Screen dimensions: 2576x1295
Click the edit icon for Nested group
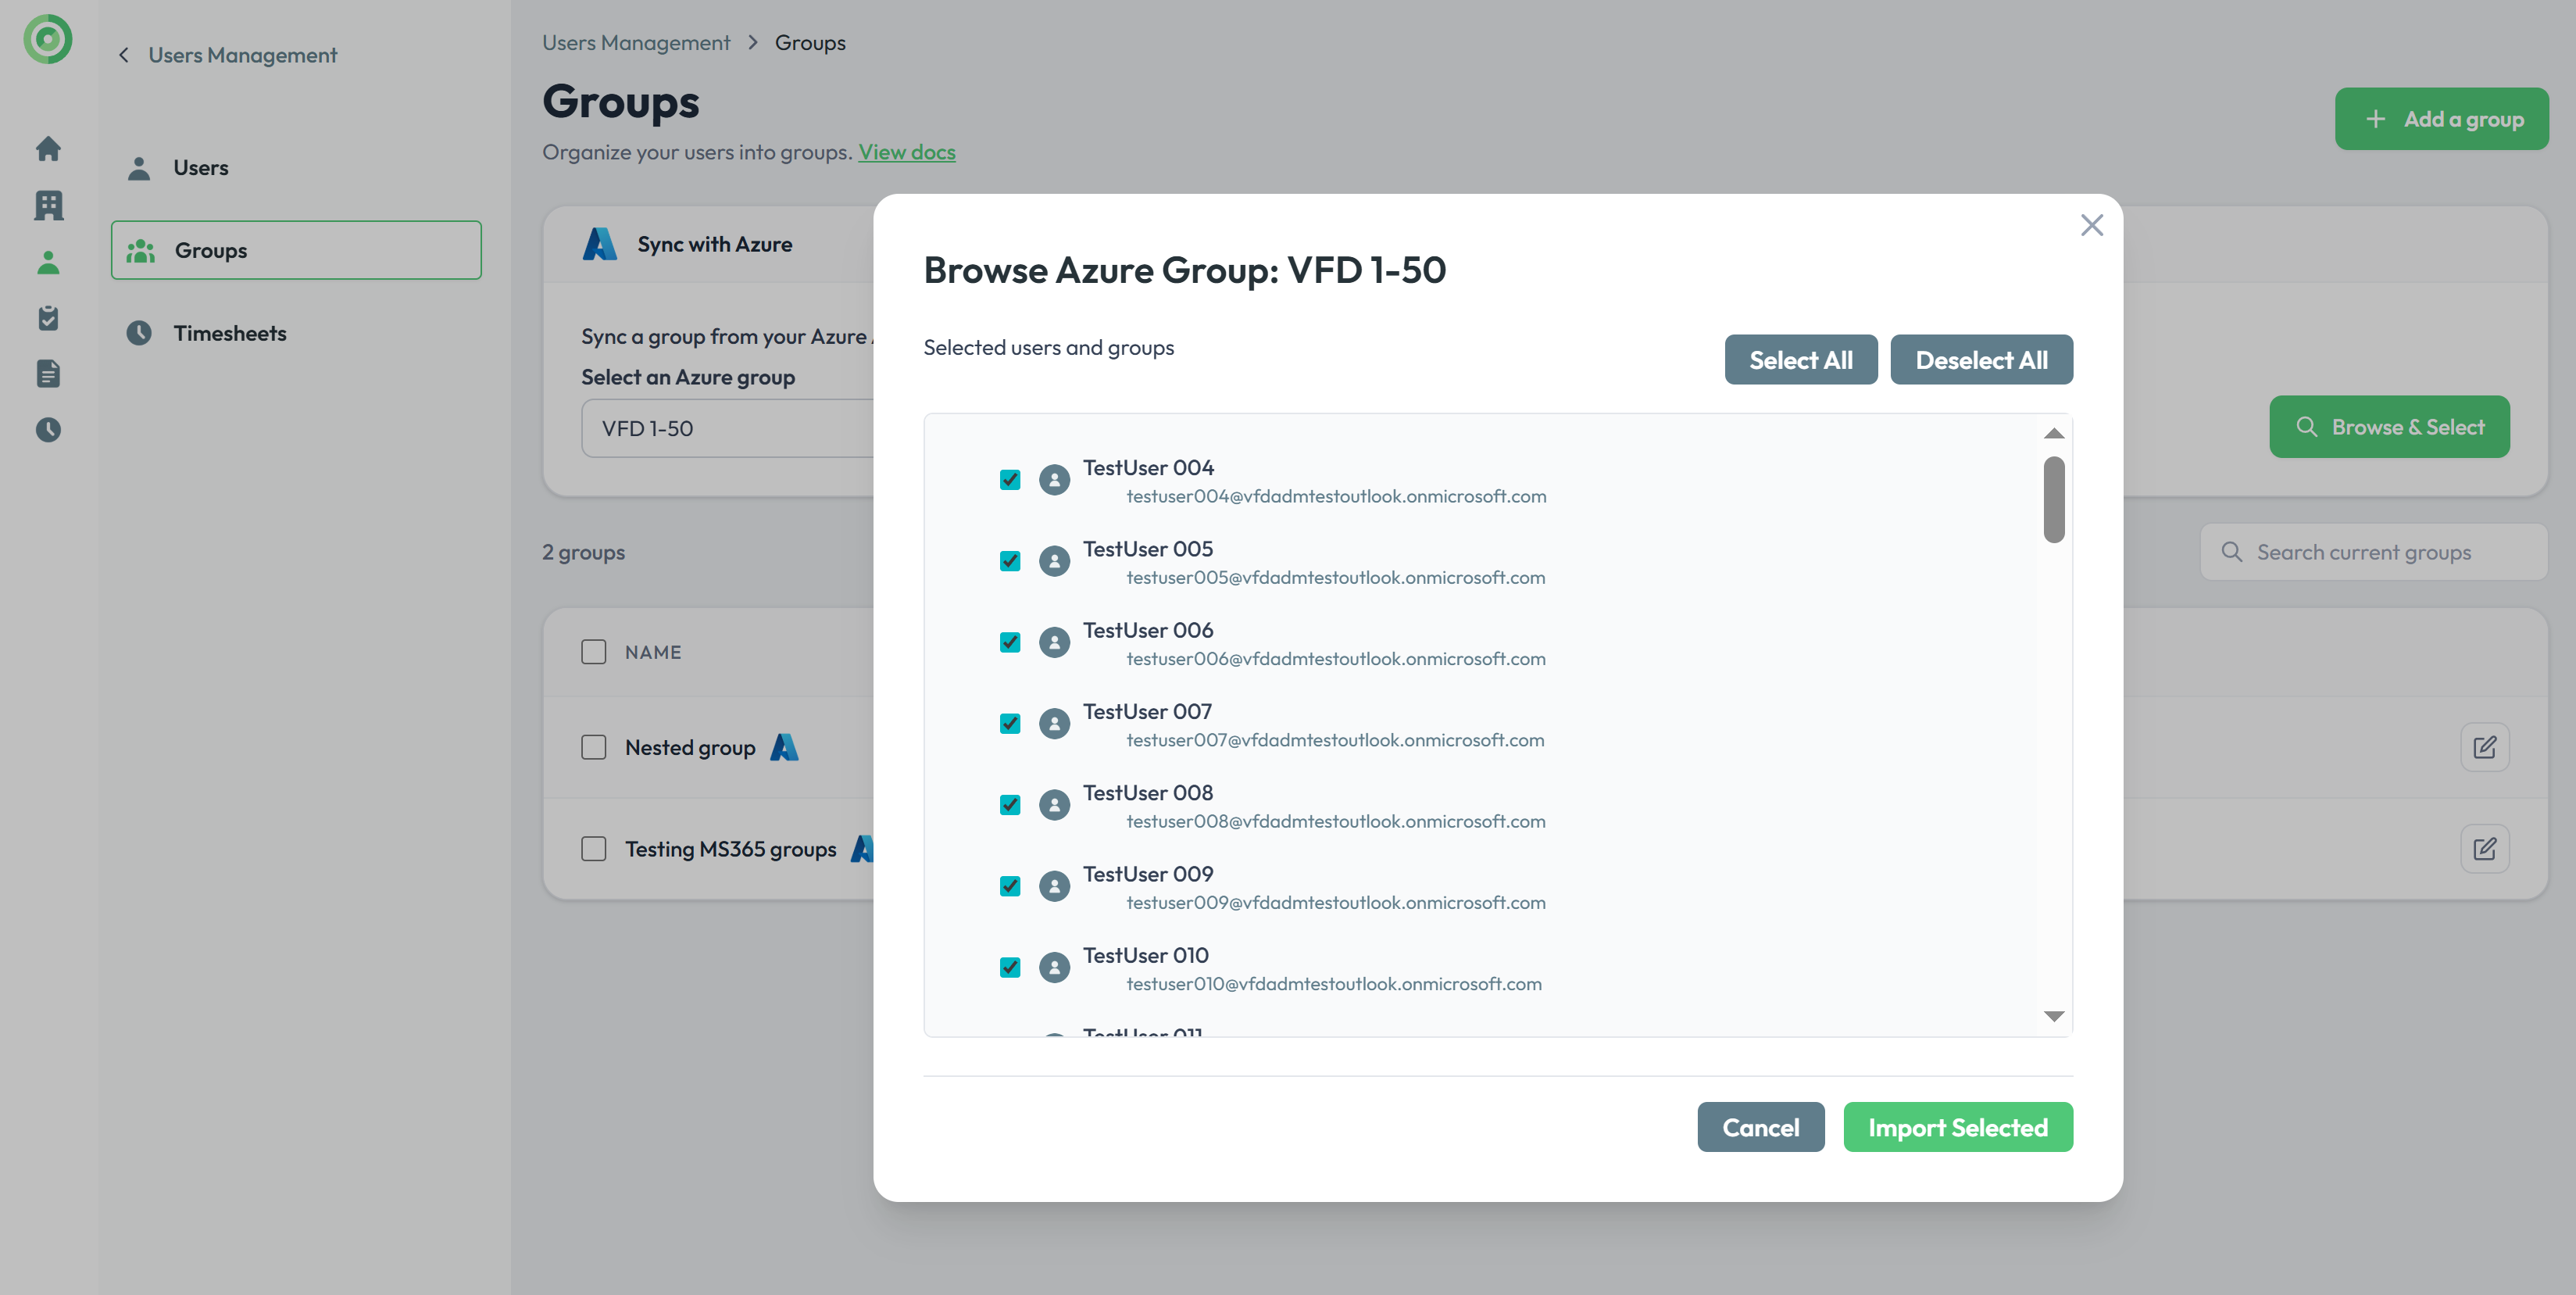click(x=2484, y=747)
